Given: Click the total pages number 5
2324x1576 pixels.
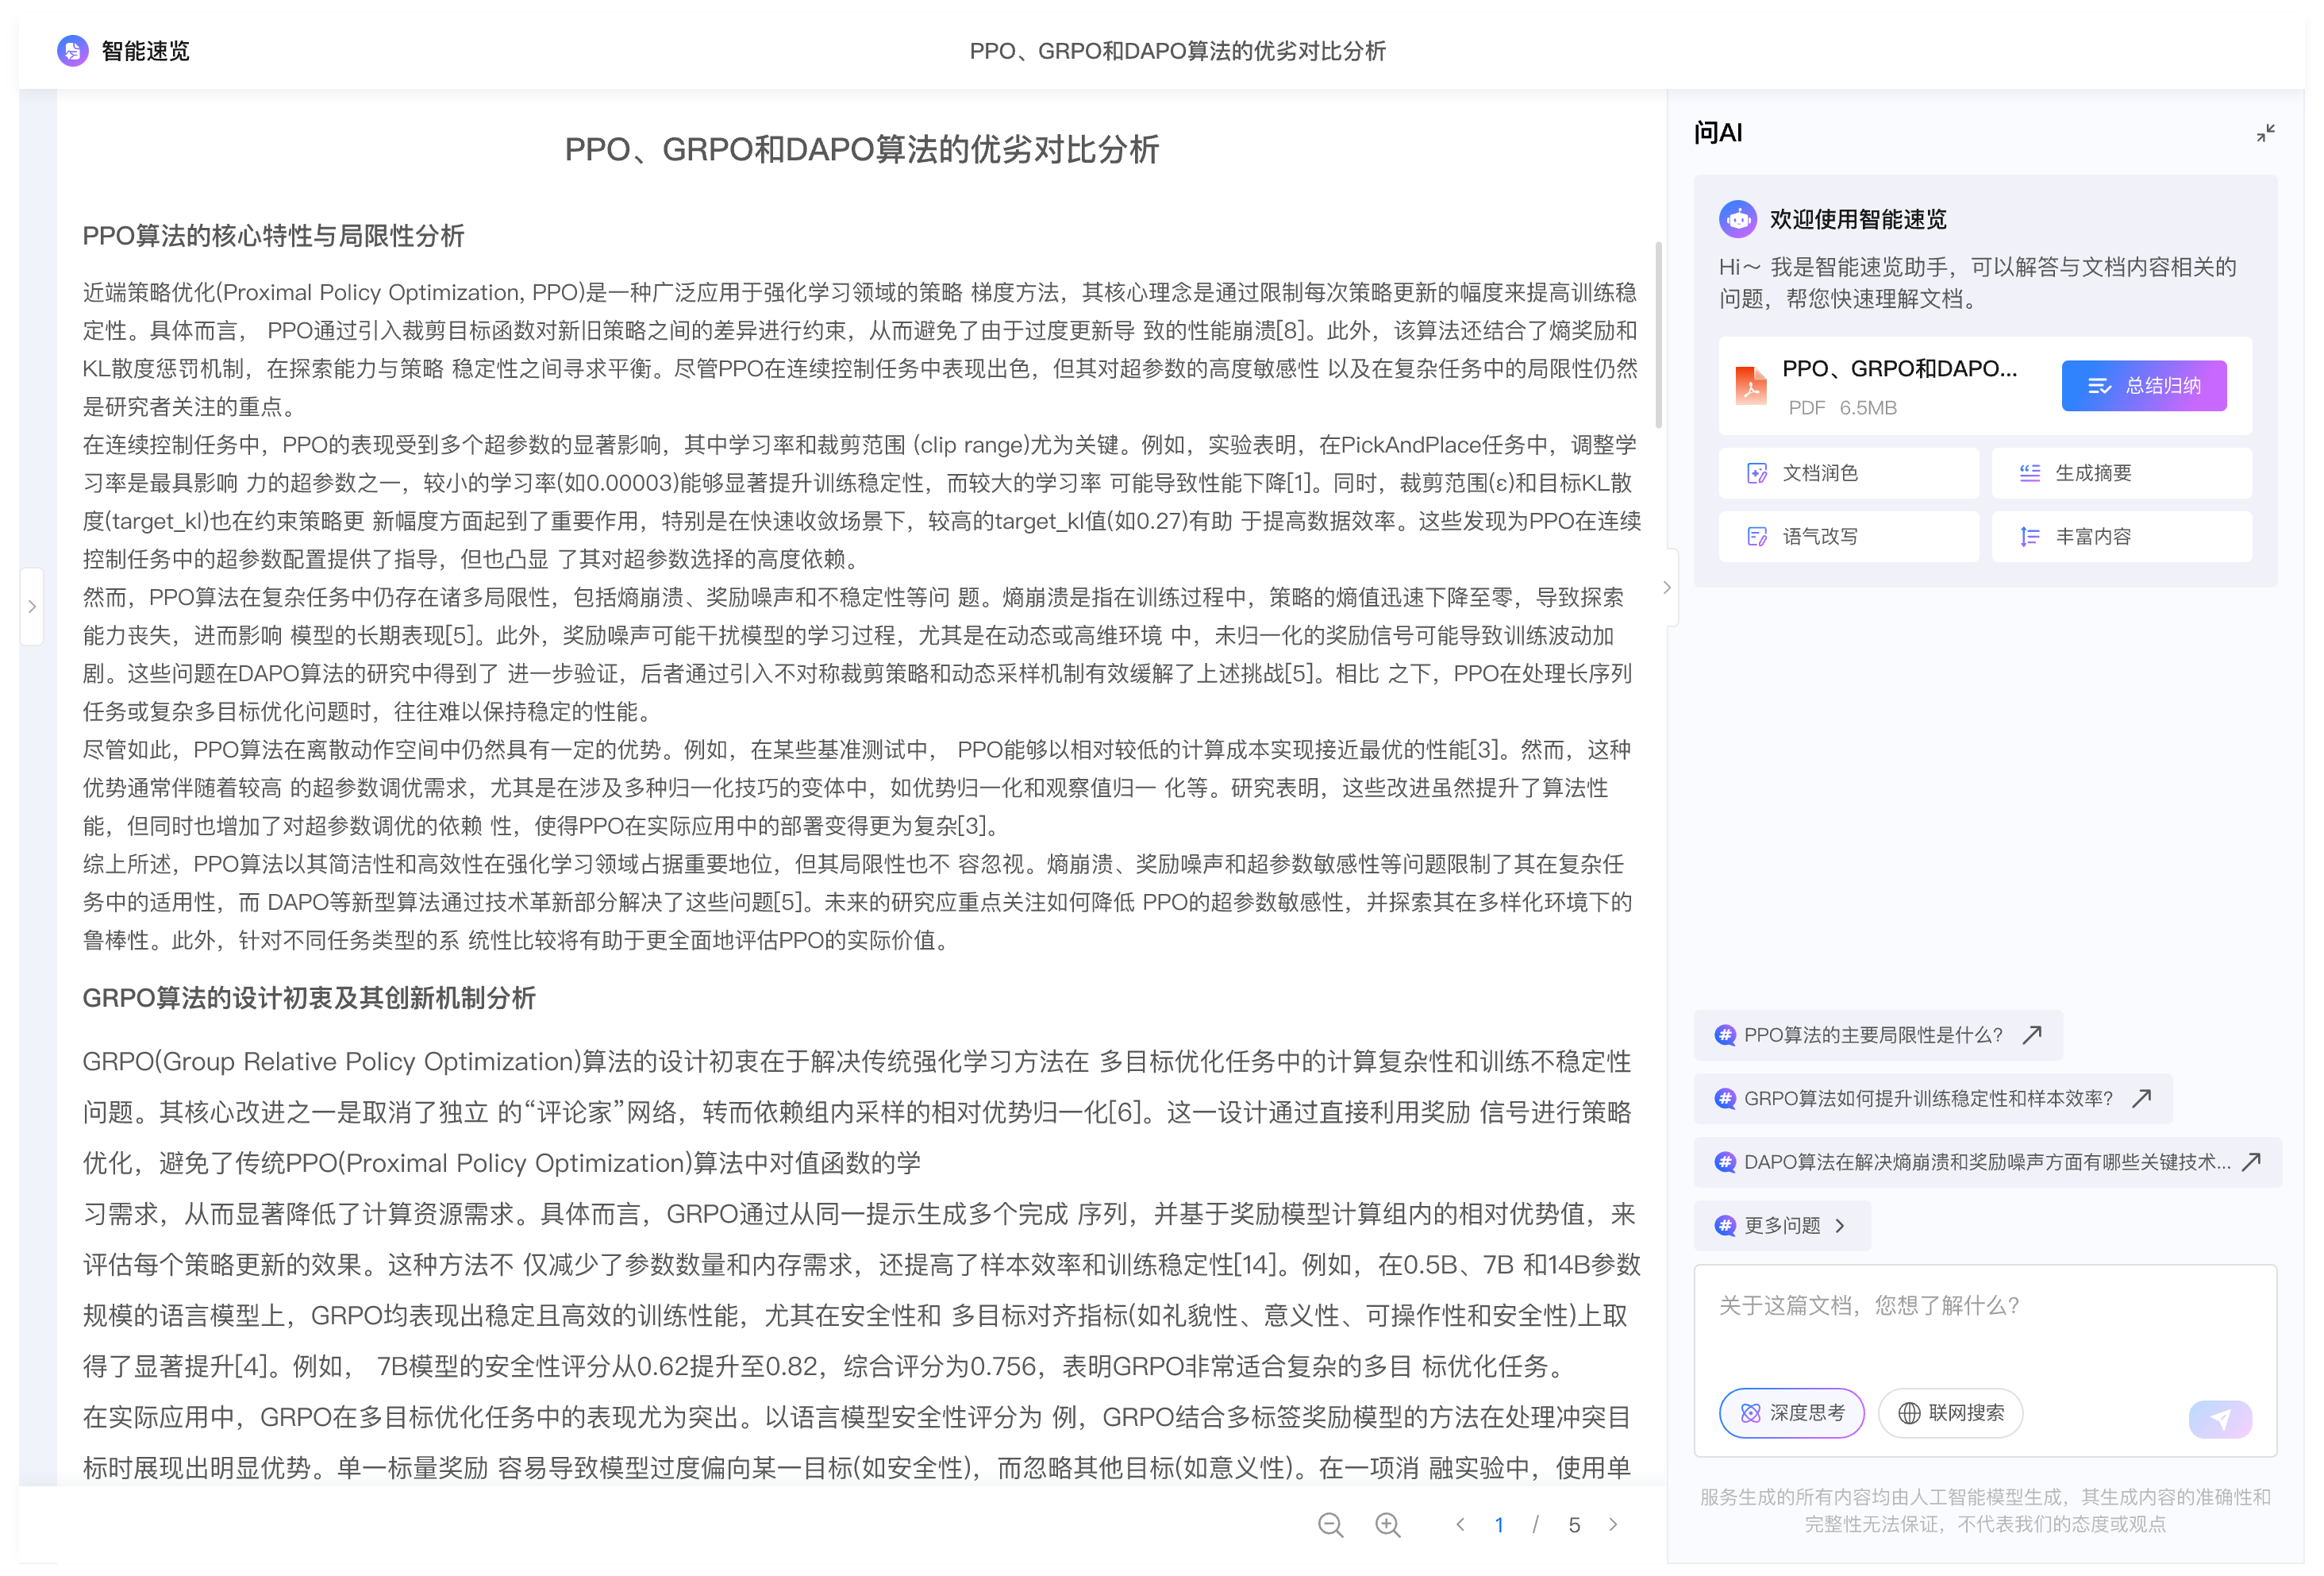Looking at the screenshot, I should pyautogui.click(x=1574, y=1525).
